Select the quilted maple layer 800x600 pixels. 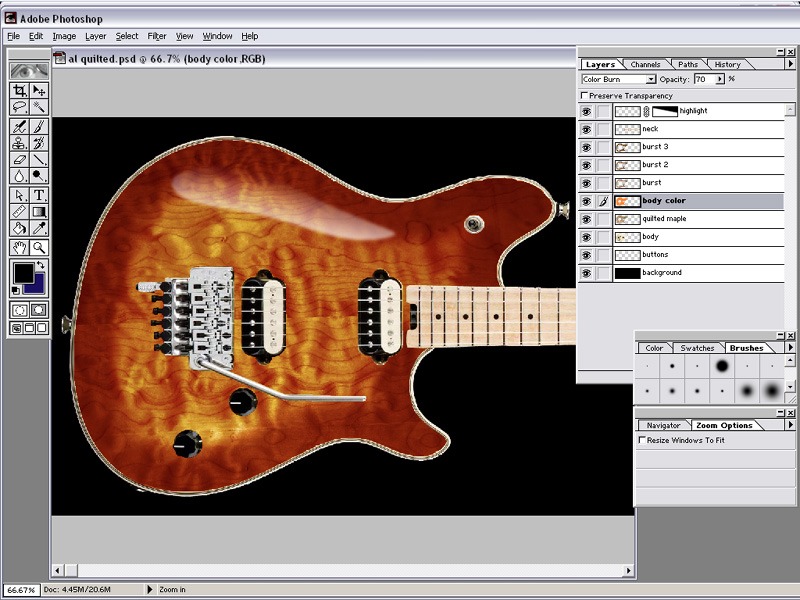click(x=664, y=219)
